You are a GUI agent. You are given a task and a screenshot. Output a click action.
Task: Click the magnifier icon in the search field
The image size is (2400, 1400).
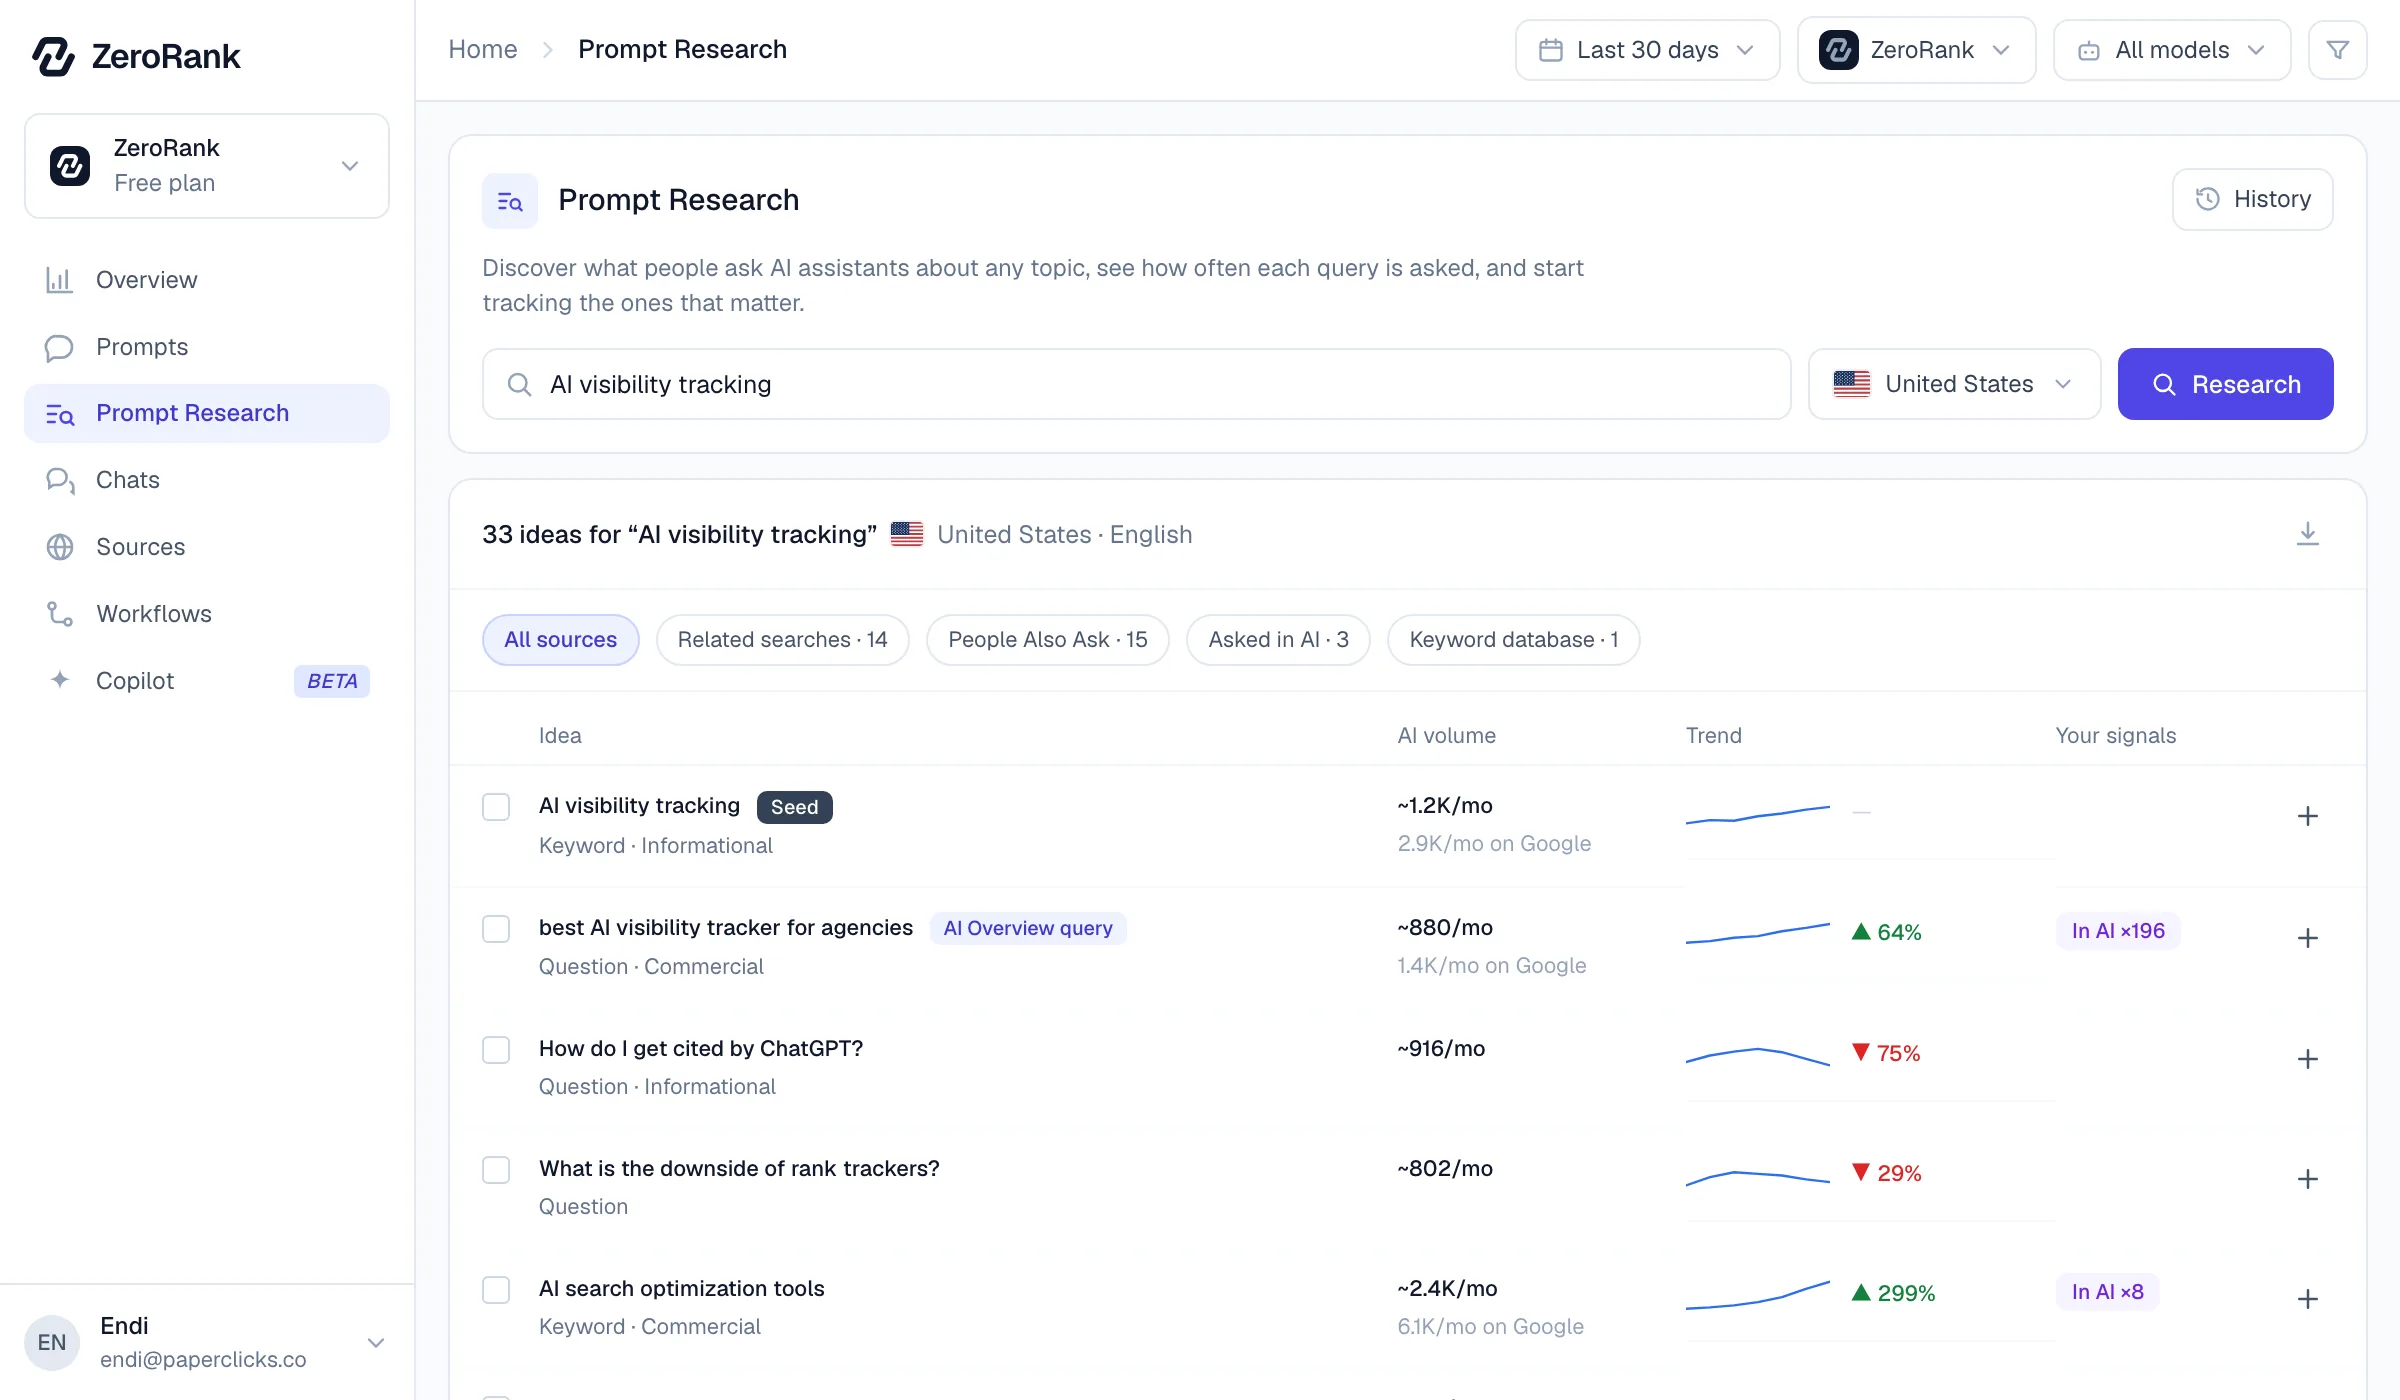[519, 384]
